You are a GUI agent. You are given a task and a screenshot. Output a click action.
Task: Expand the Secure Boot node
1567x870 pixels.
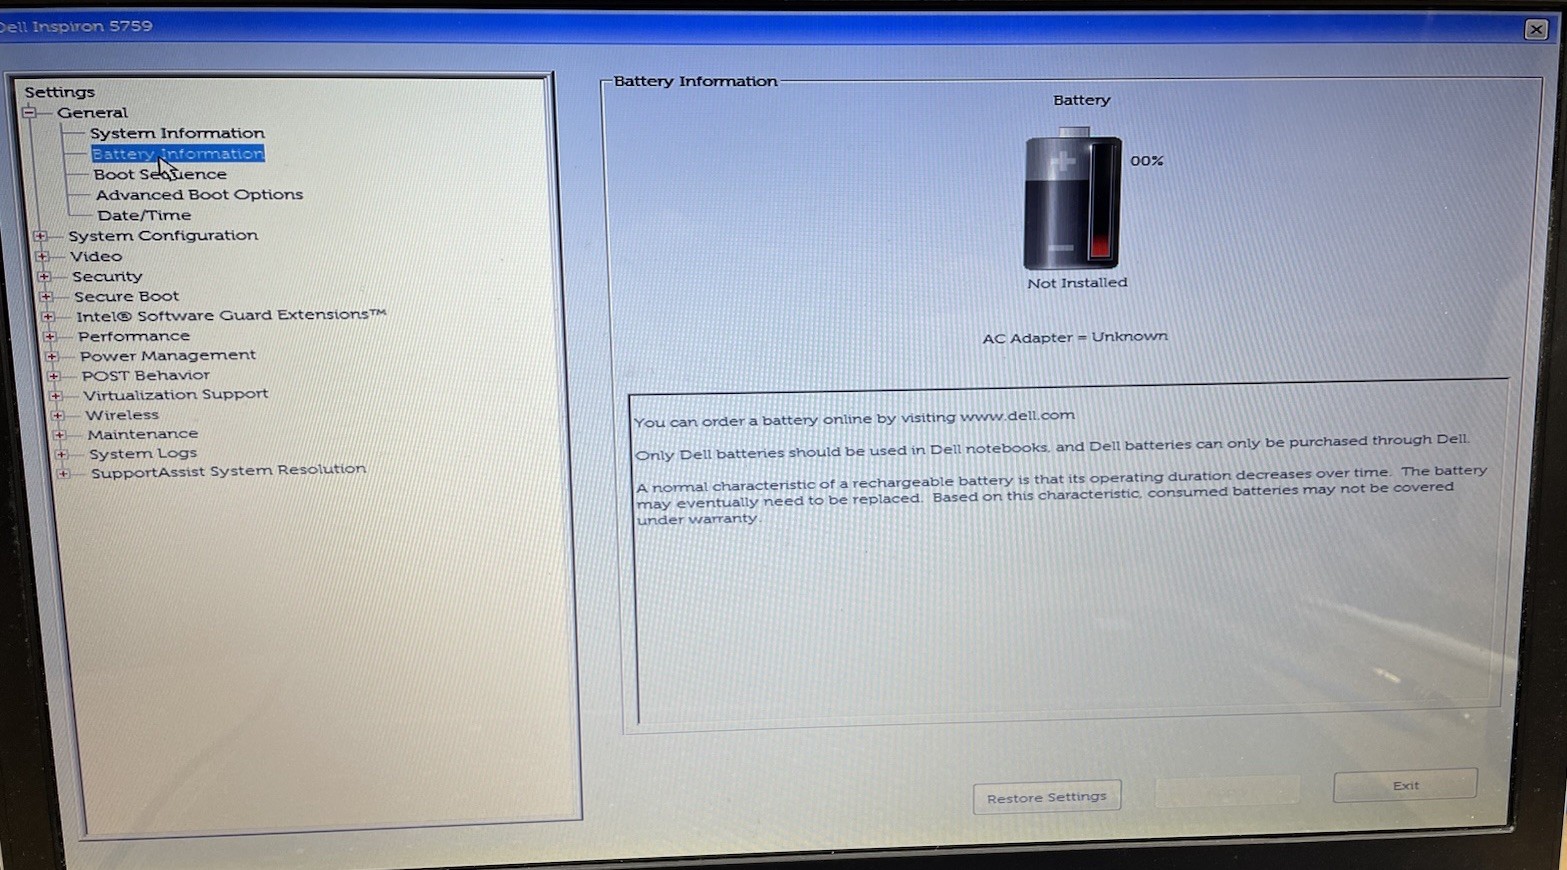46,296
